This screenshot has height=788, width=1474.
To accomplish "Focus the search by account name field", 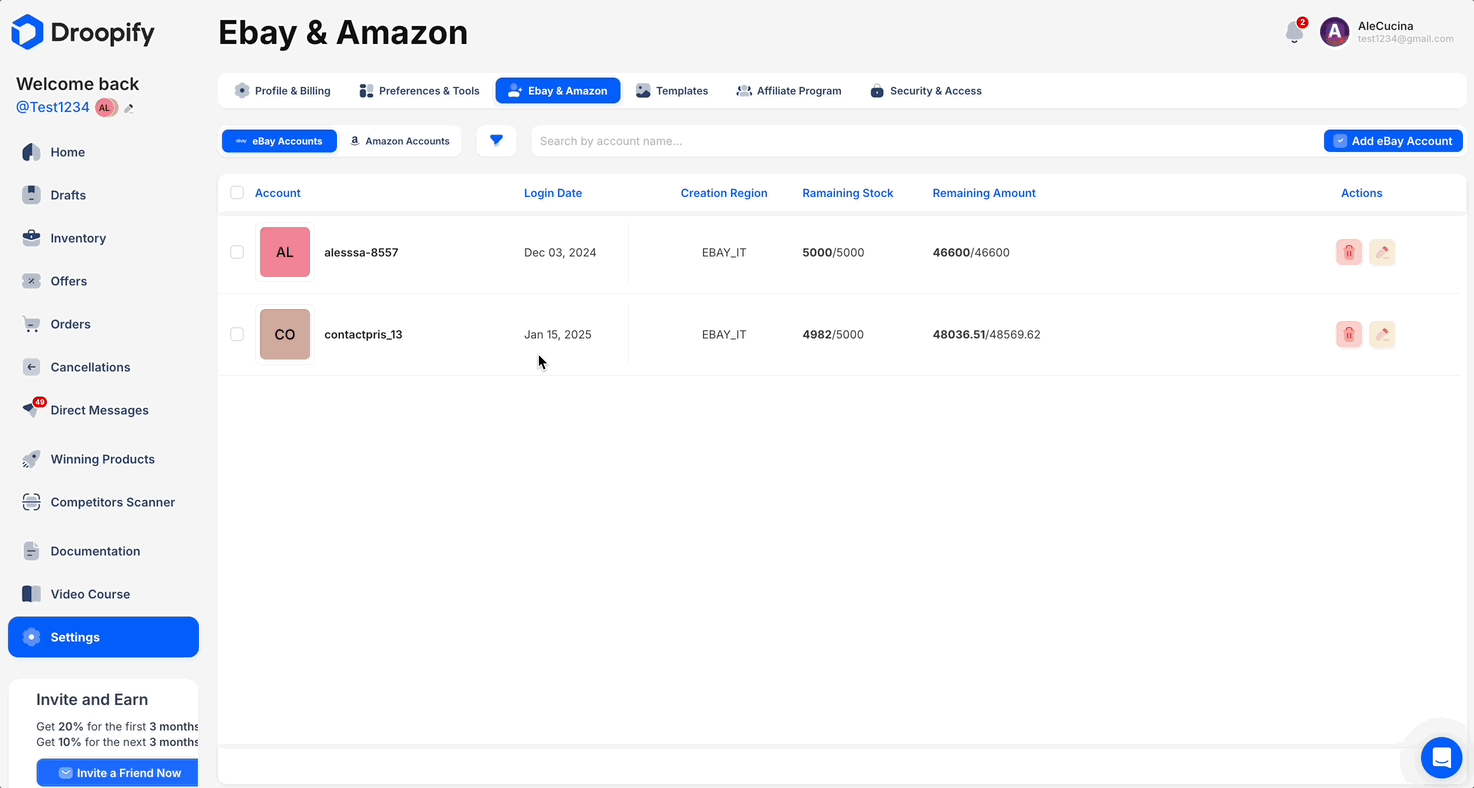I will (x=925, y=141).
